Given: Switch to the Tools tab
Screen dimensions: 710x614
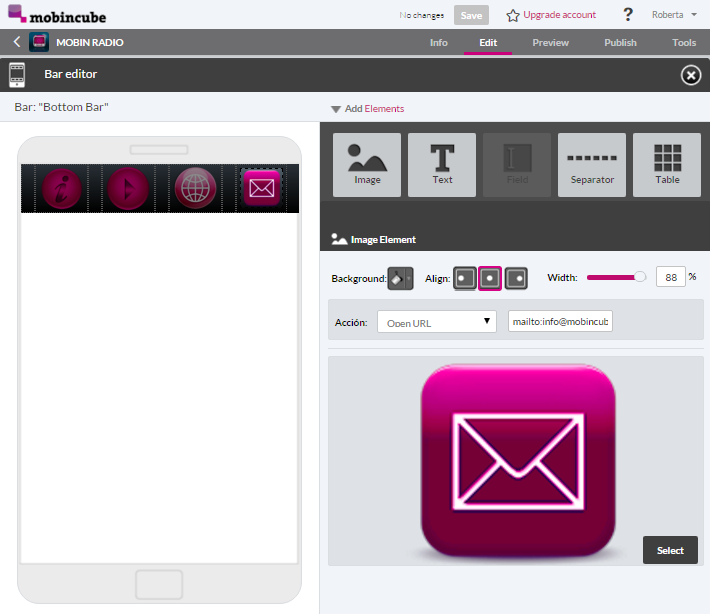Looking at the screenshot, I should 684,43.
